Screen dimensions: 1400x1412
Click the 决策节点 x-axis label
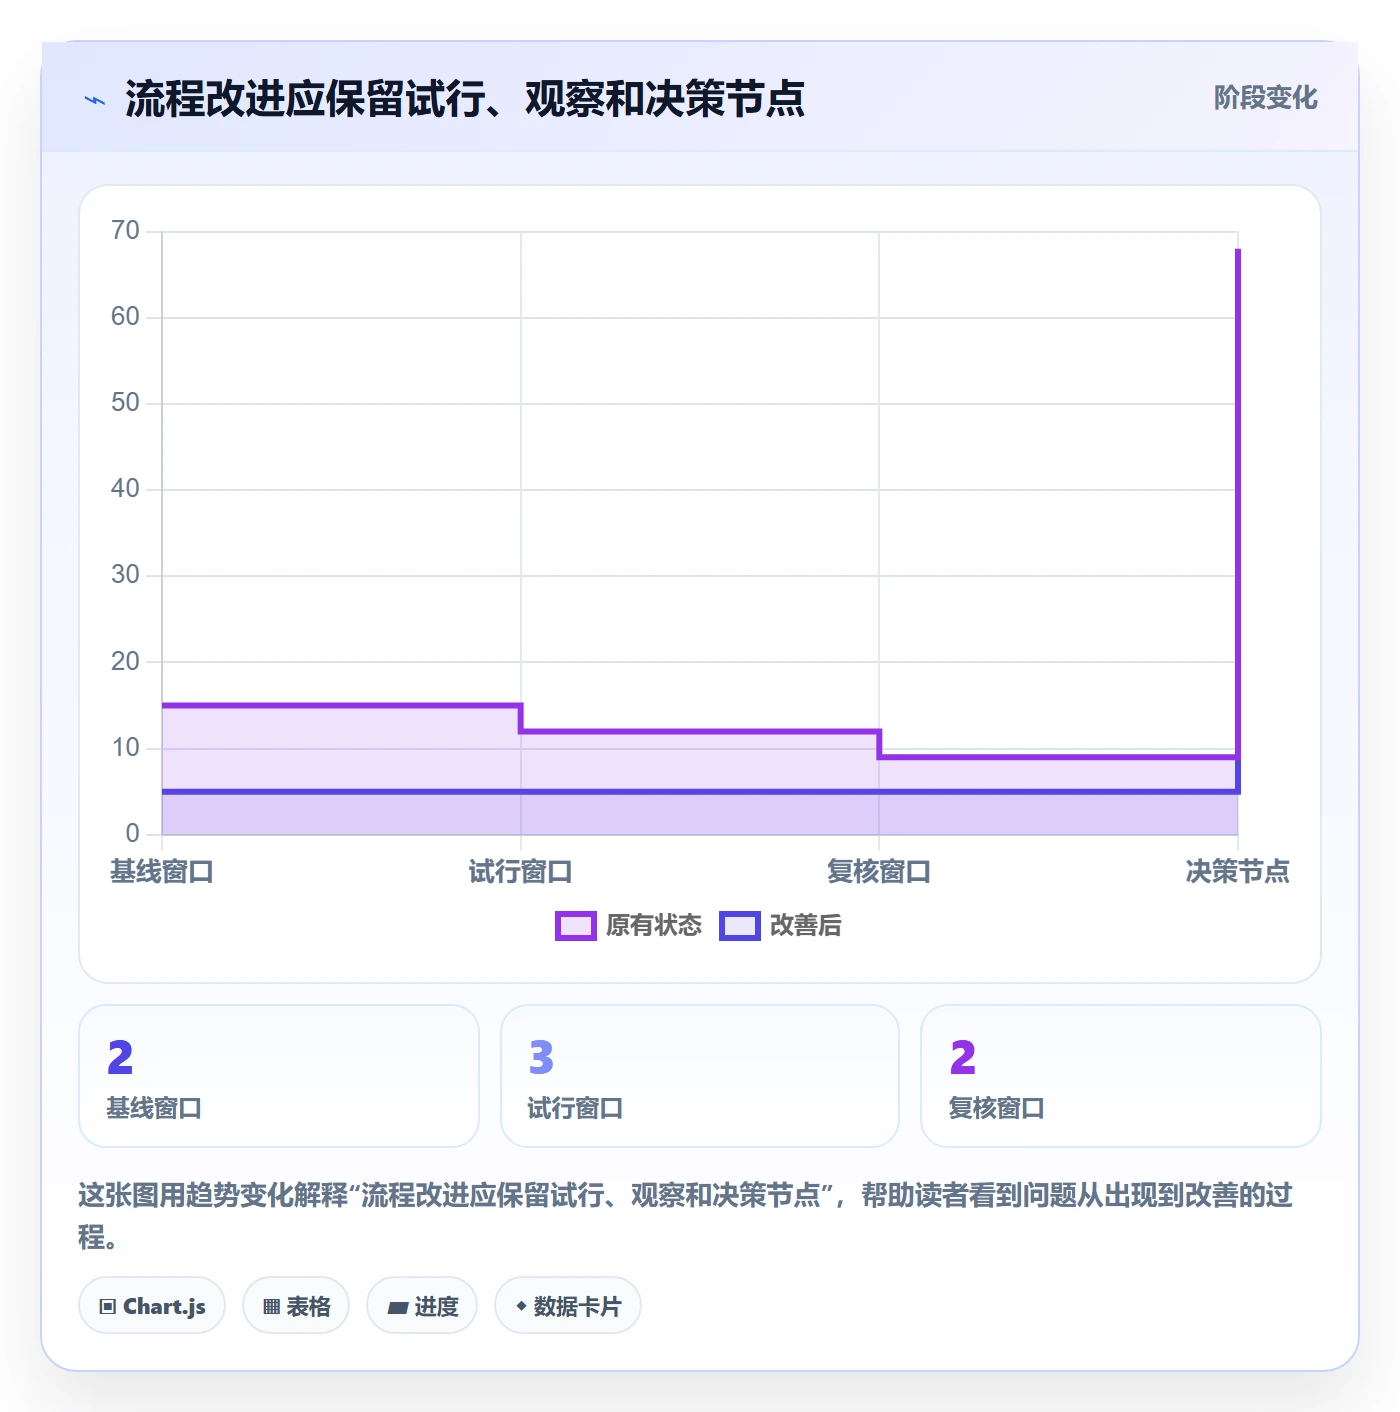(1238, 872)
